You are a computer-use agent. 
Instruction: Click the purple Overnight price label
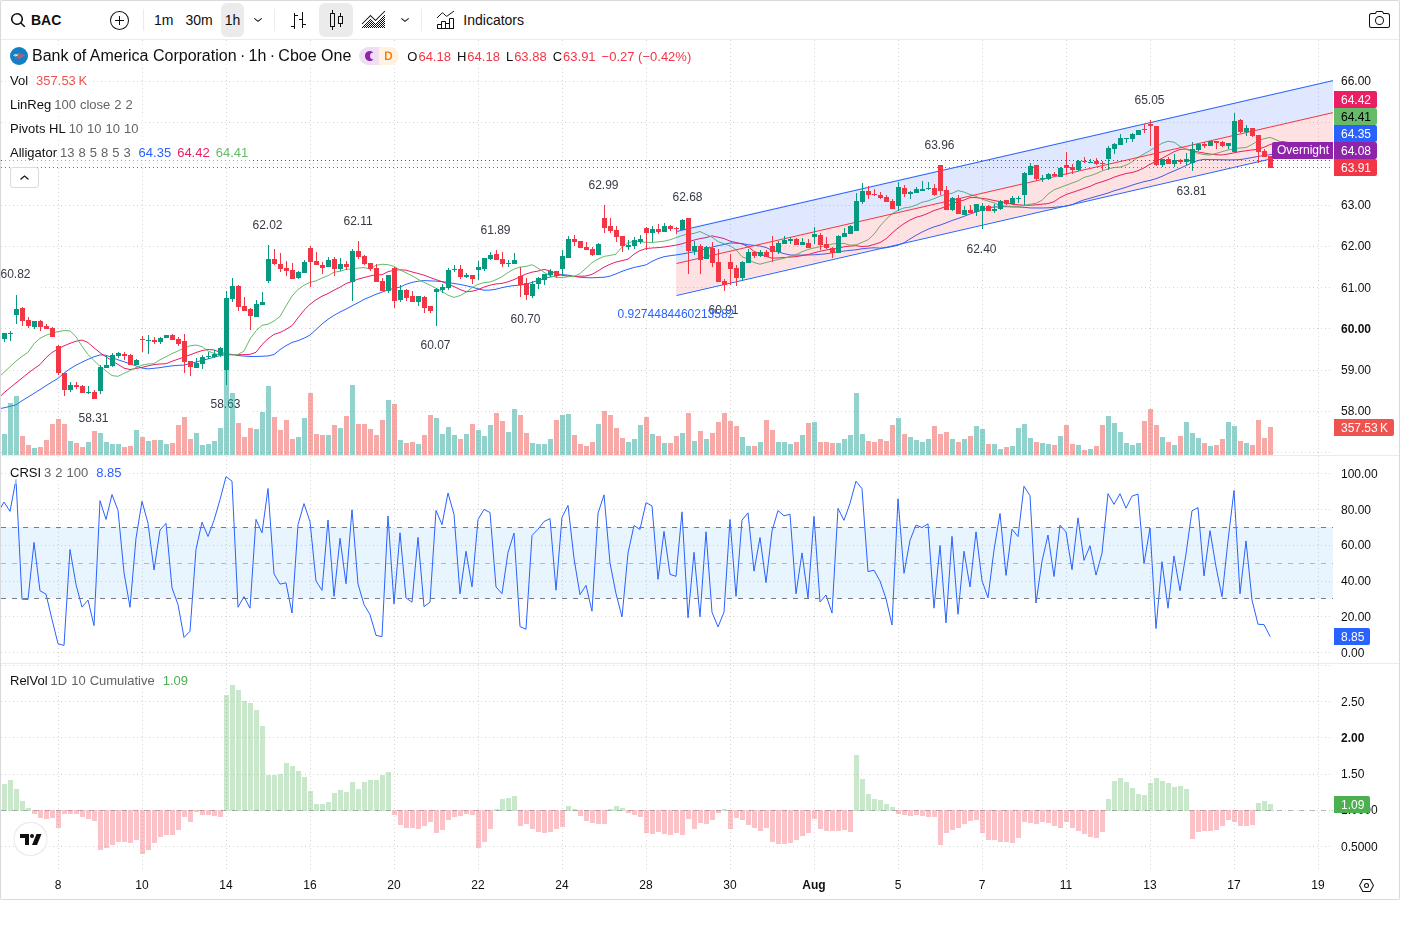pos(1302,151)
